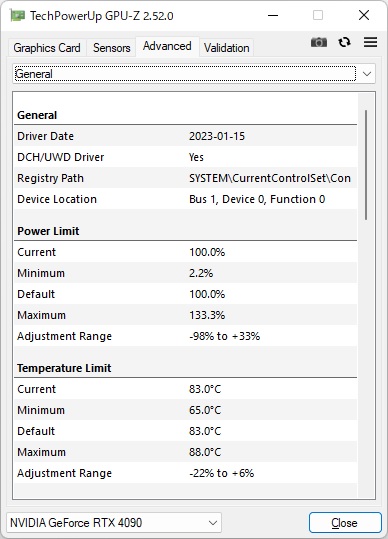
Task: Expand the General category dropdown arrow
Action: (x=367, y=74)
